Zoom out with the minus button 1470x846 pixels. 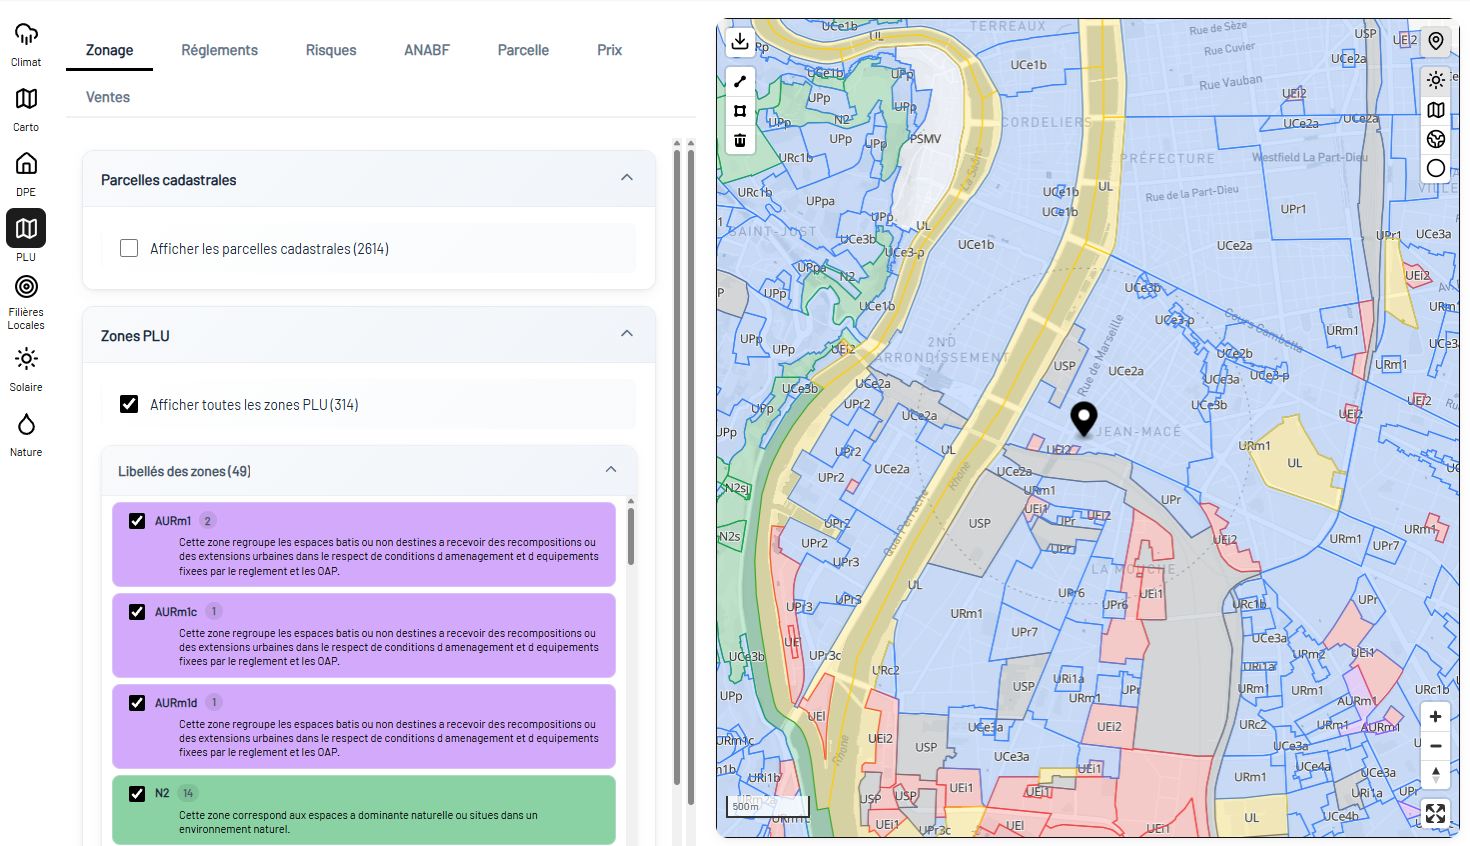tap(1435, 746)
